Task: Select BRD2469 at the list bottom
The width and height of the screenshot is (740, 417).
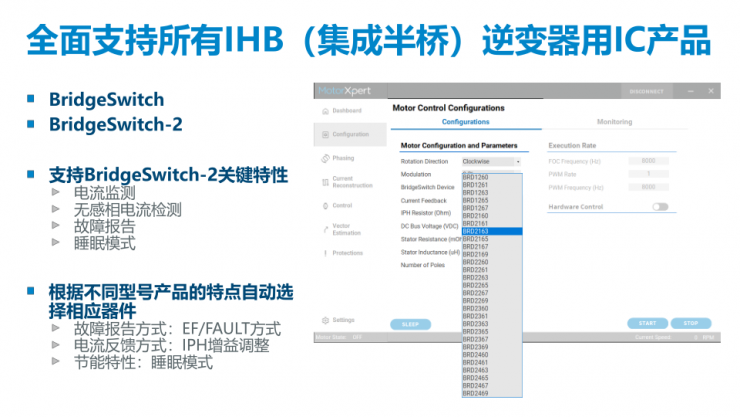Action: pyautogui.click(x=491, y=393)
